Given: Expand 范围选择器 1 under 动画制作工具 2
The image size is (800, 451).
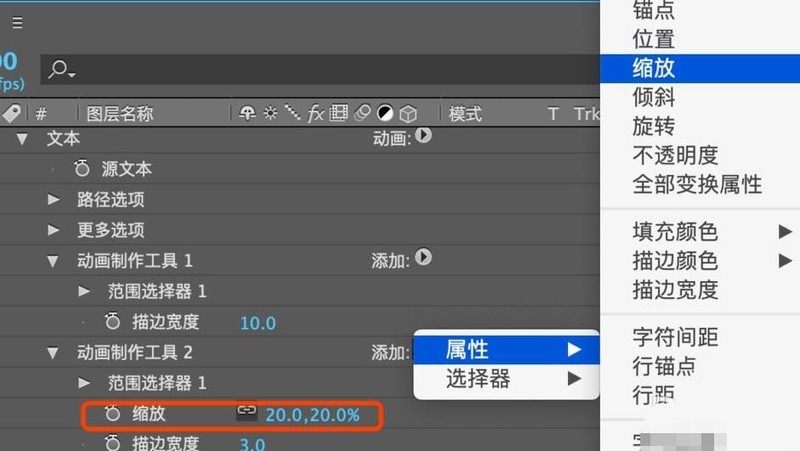Looking at the screenshot, I should (x=84, y=383).
